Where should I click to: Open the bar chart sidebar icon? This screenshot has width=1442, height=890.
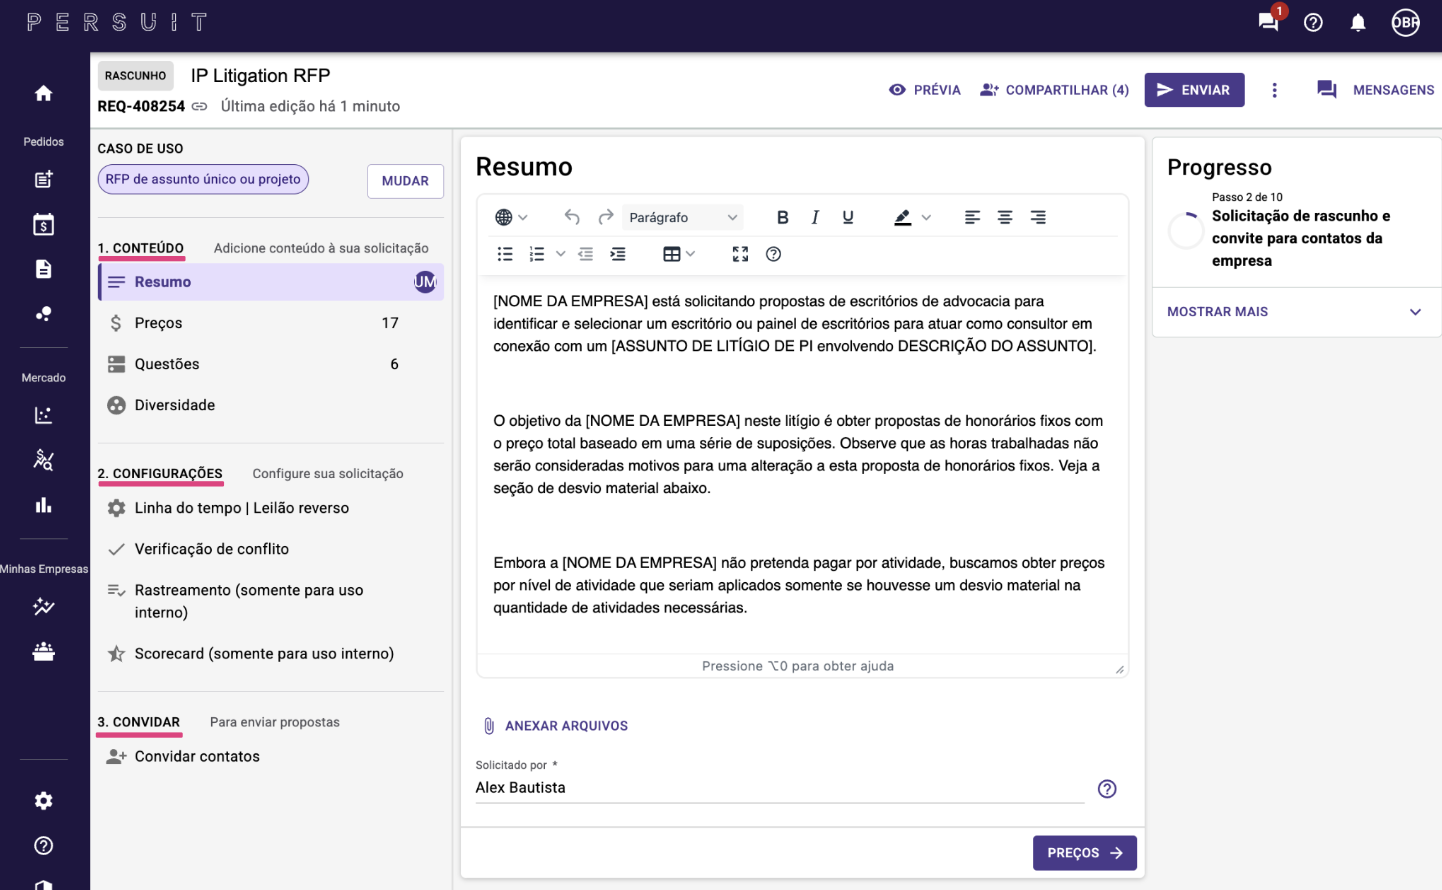pos(43,505)
